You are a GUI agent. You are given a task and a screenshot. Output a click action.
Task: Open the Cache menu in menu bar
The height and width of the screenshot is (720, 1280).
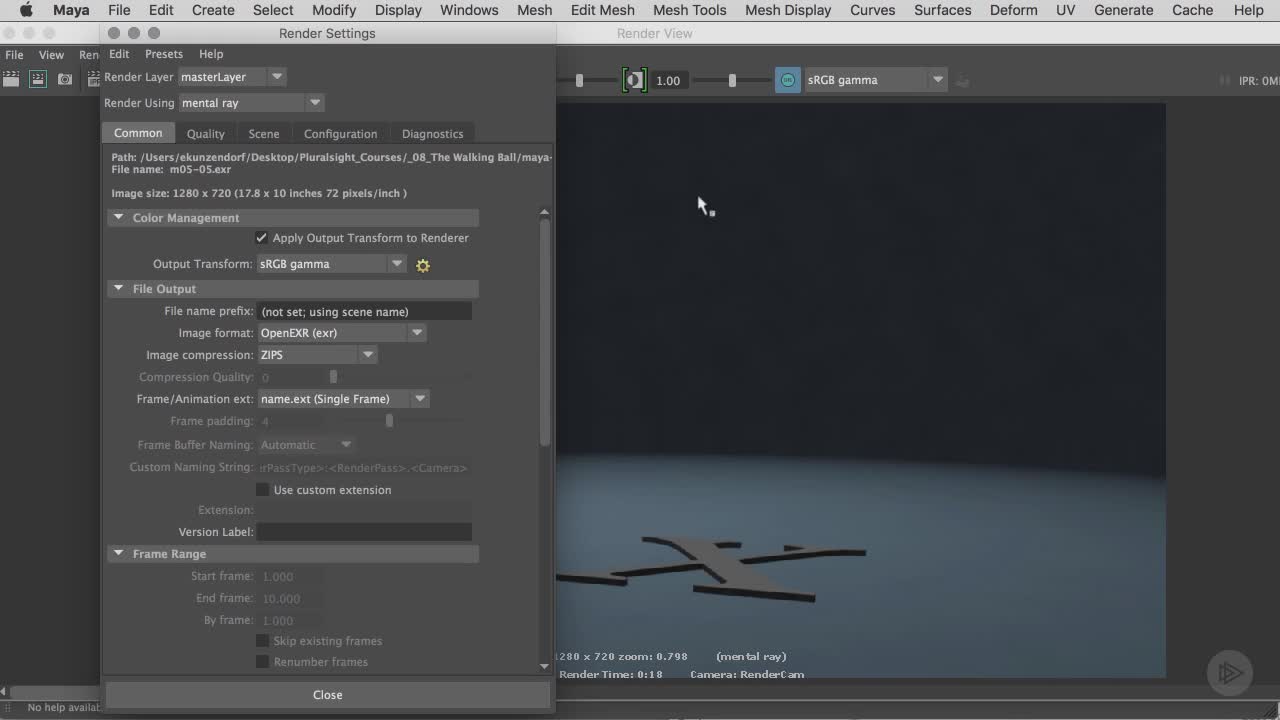[1192, 10]
